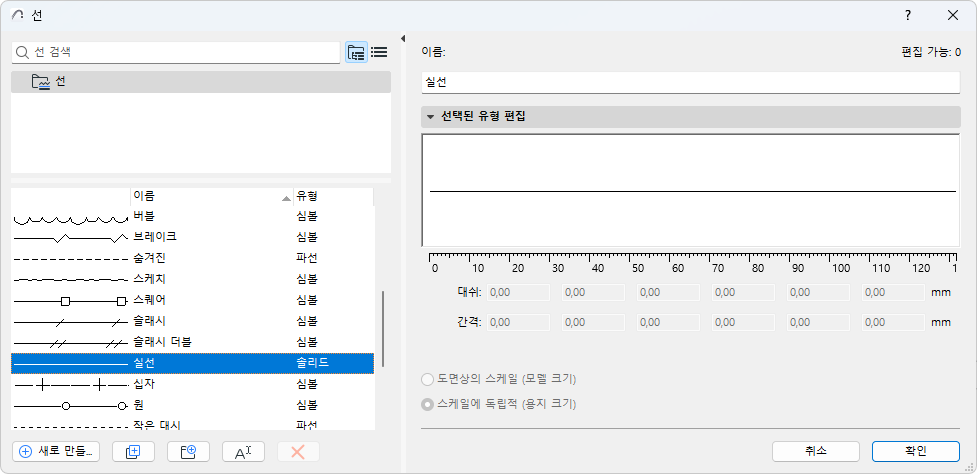
Task: Click the 확인 button
Action: (915, 452)
